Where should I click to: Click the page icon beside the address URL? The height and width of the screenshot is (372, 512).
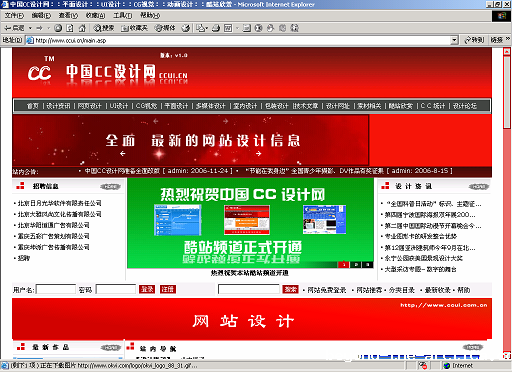point(30,40)
